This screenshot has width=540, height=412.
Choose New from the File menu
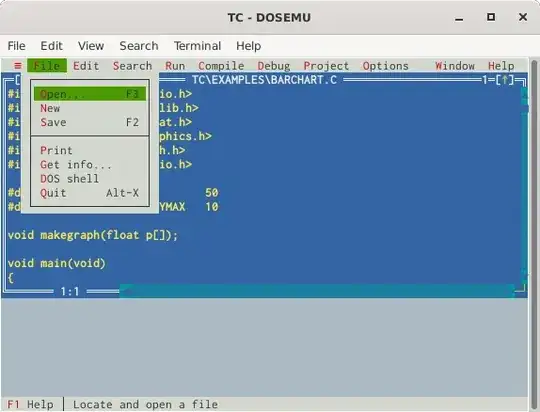point(90,108)
